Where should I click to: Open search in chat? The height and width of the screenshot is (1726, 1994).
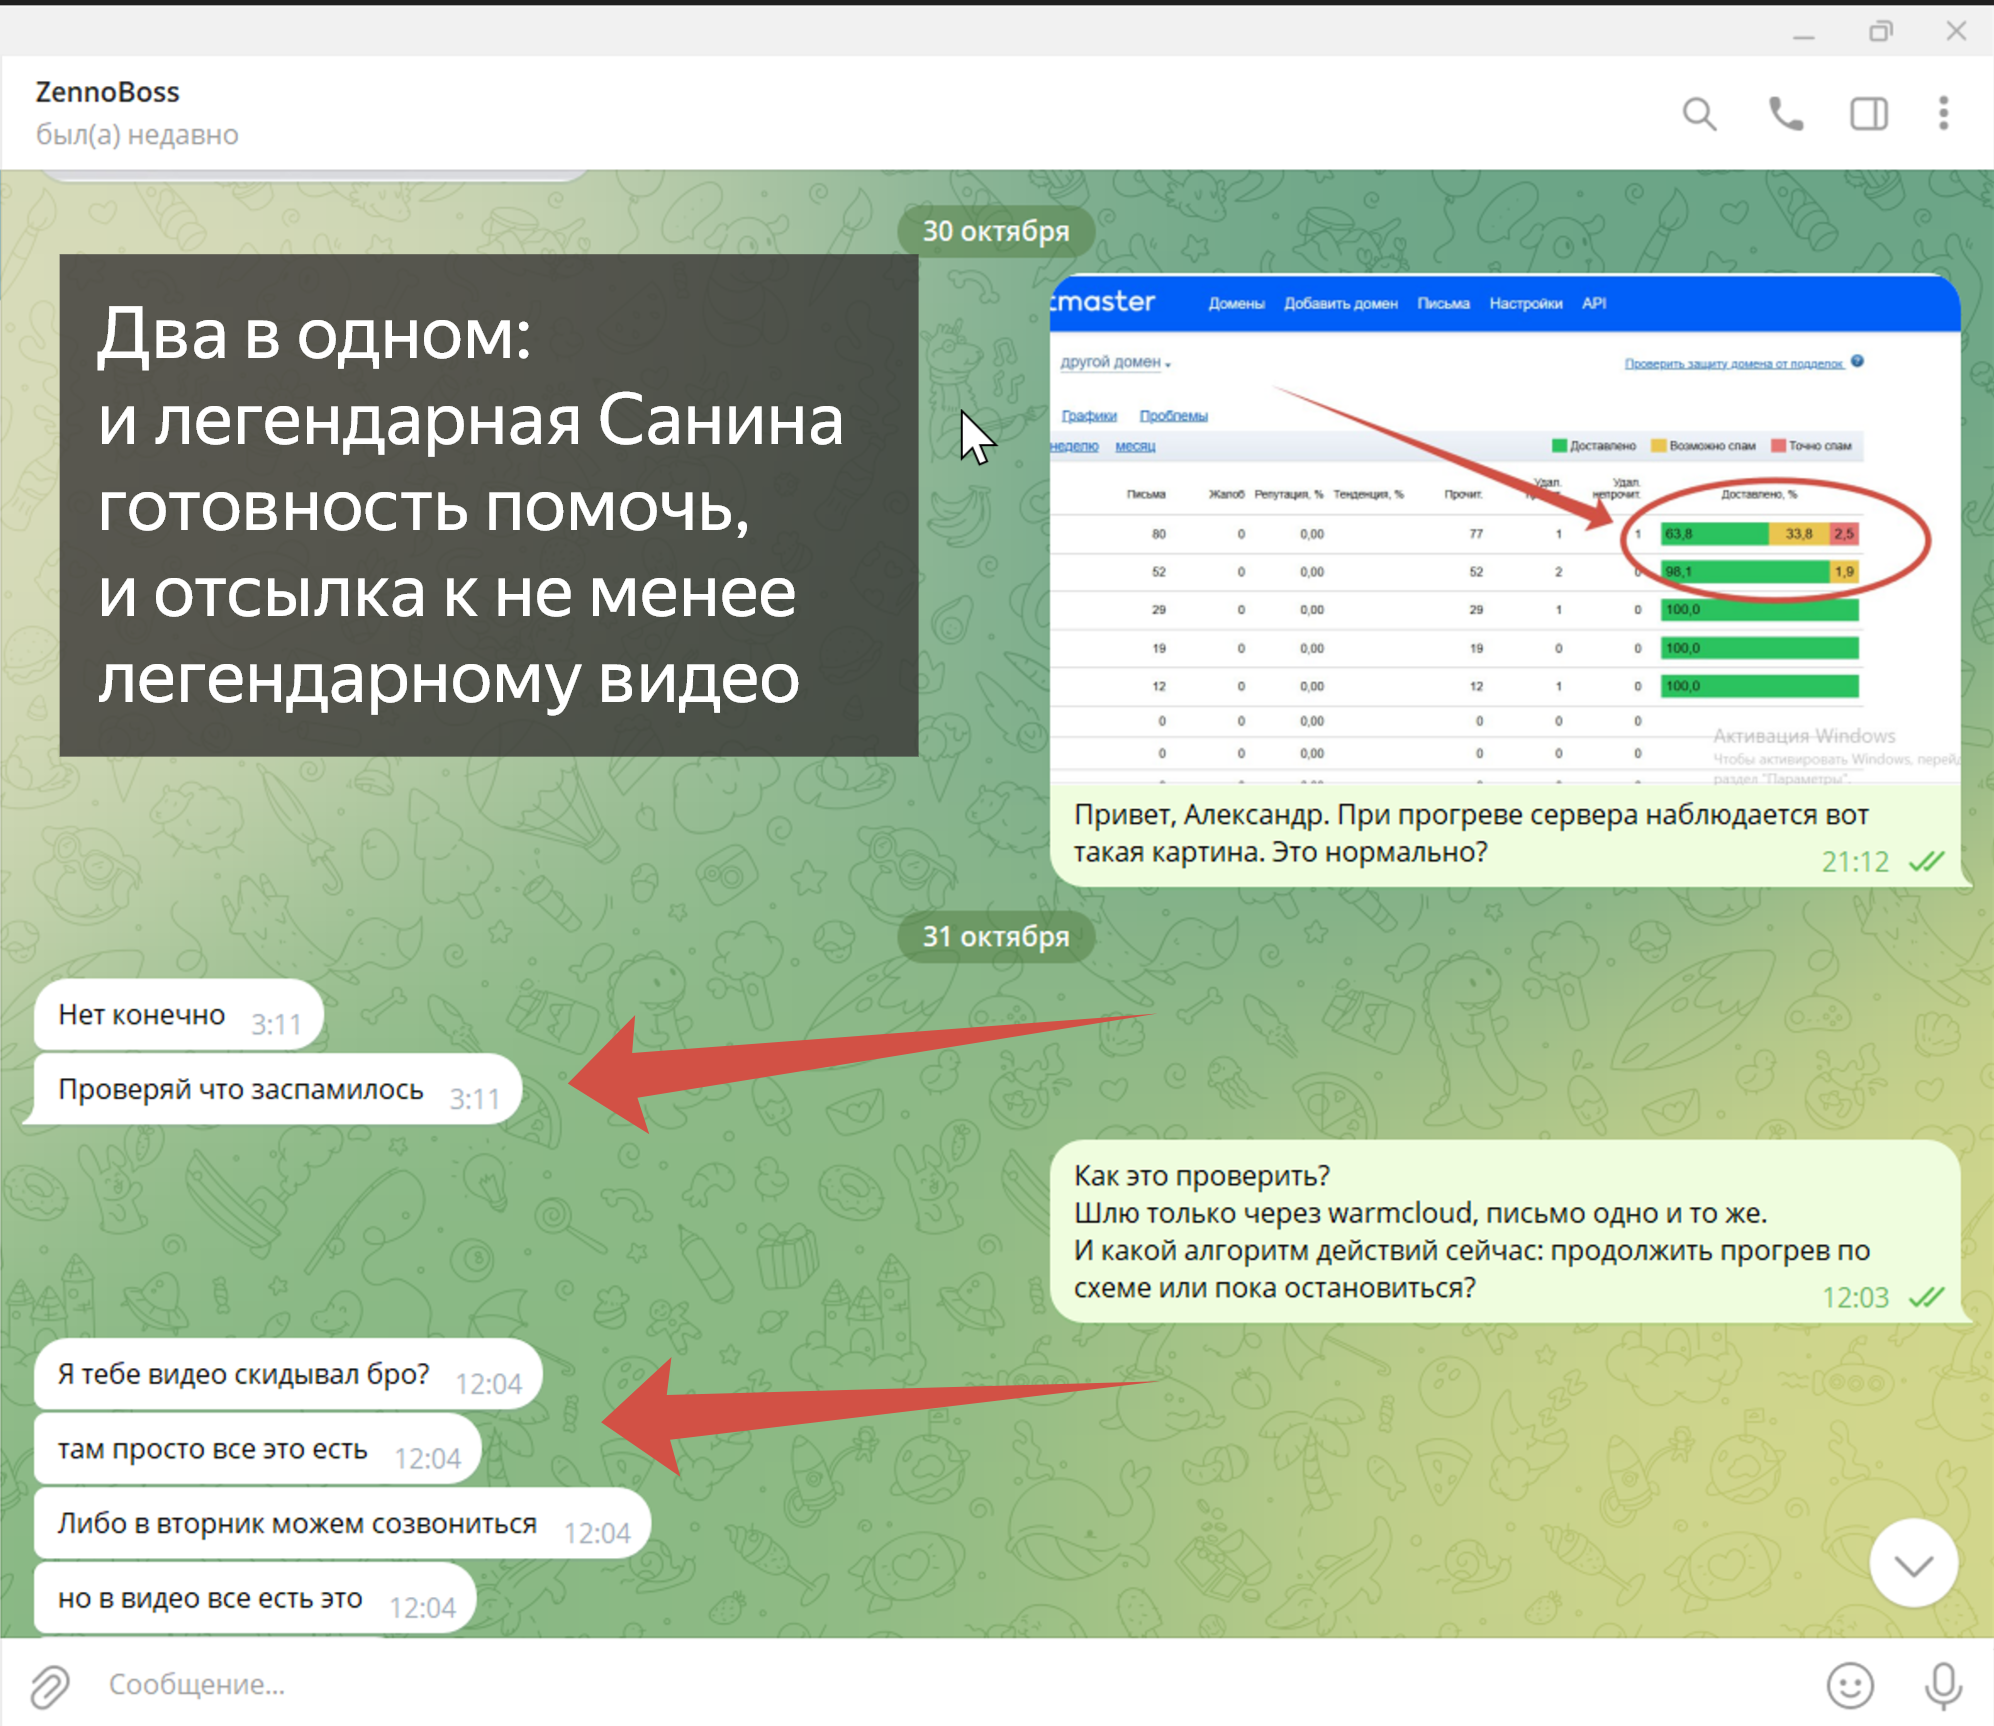pyautogui.click(x=1699, y=114)
